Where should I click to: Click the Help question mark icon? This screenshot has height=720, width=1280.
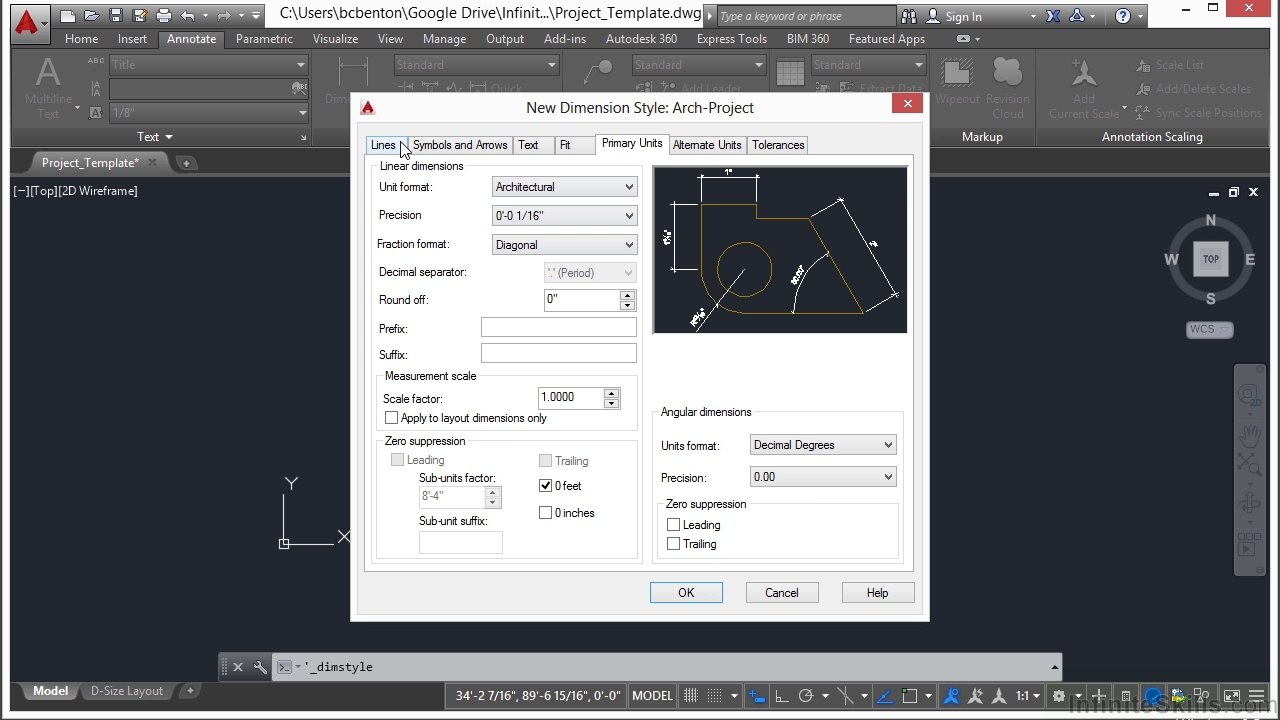[x=1123, y=16]
